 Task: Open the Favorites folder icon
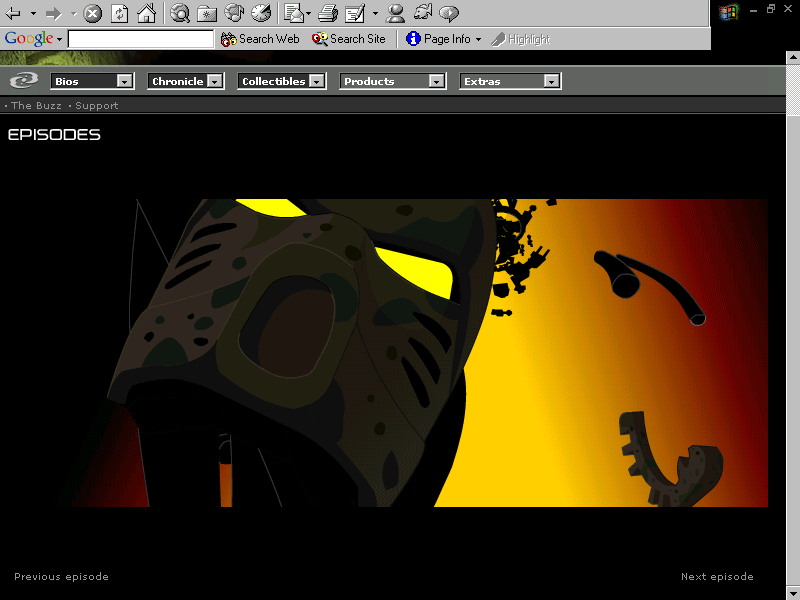(207, 13)
